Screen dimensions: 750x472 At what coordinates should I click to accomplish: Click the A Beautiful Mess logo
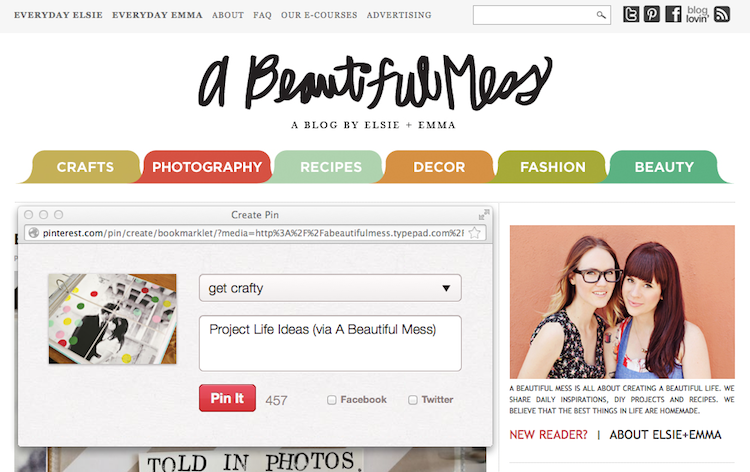(375, 81)
